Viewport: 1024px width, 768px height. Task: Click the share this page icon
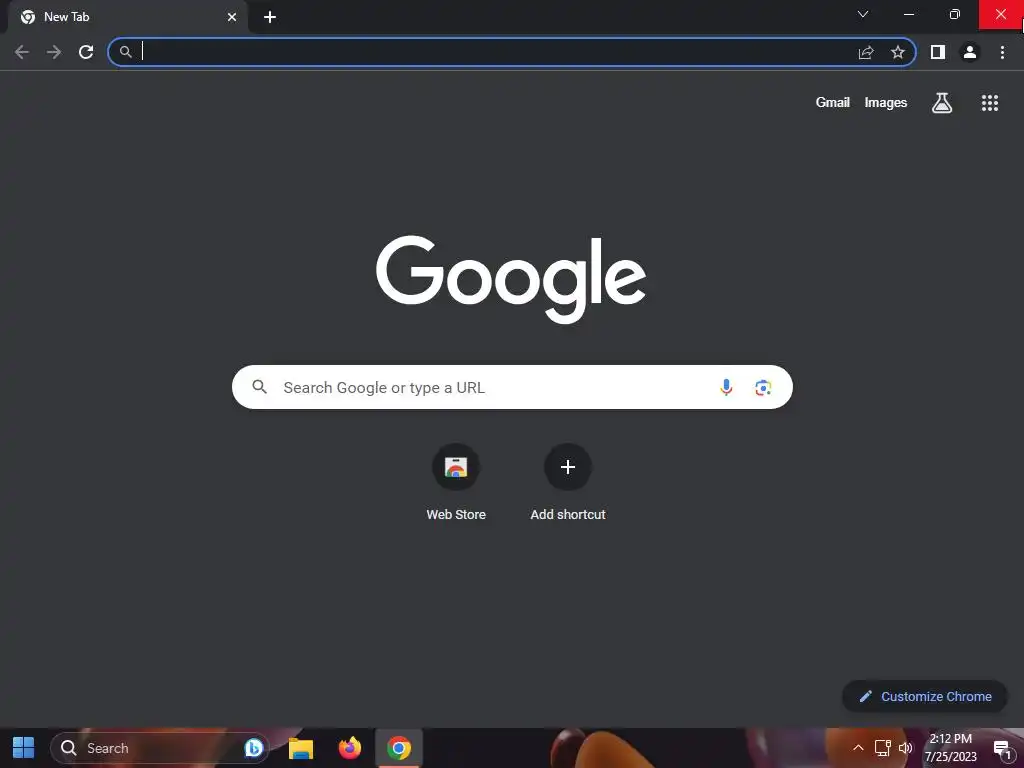tap(866, 52)
